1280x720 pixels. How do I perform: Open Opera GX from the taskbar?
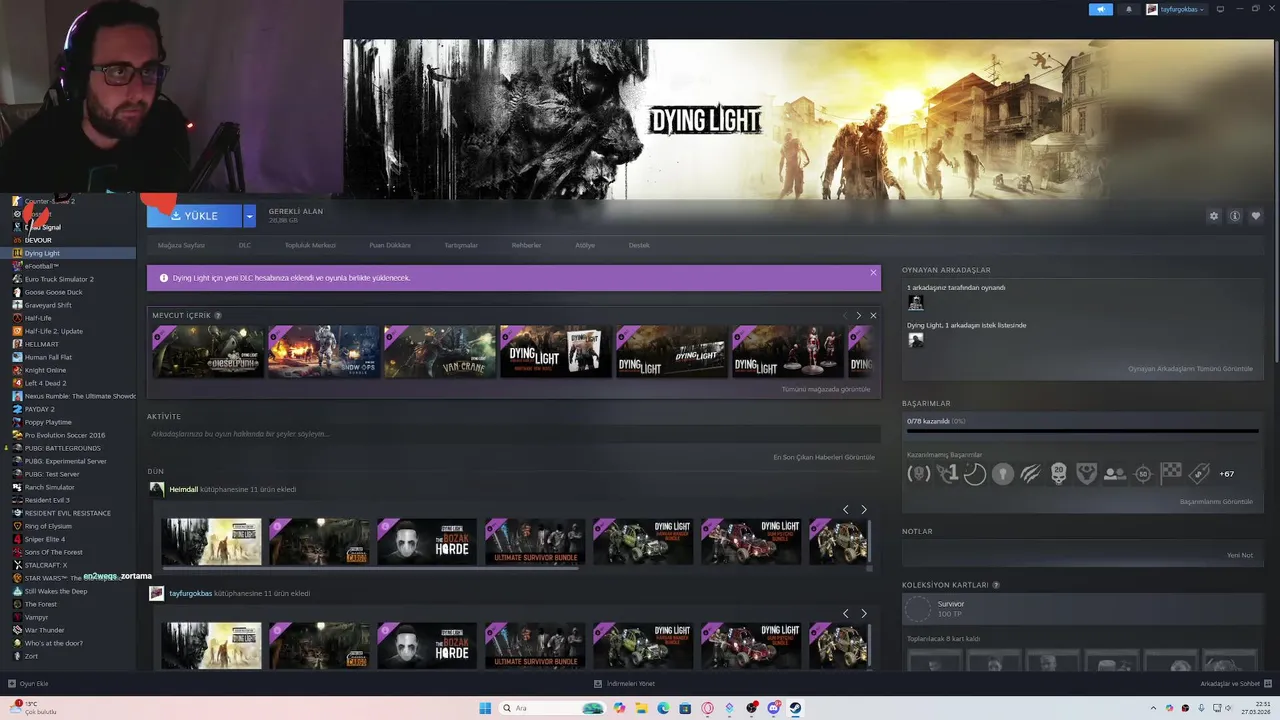[707, 708]
